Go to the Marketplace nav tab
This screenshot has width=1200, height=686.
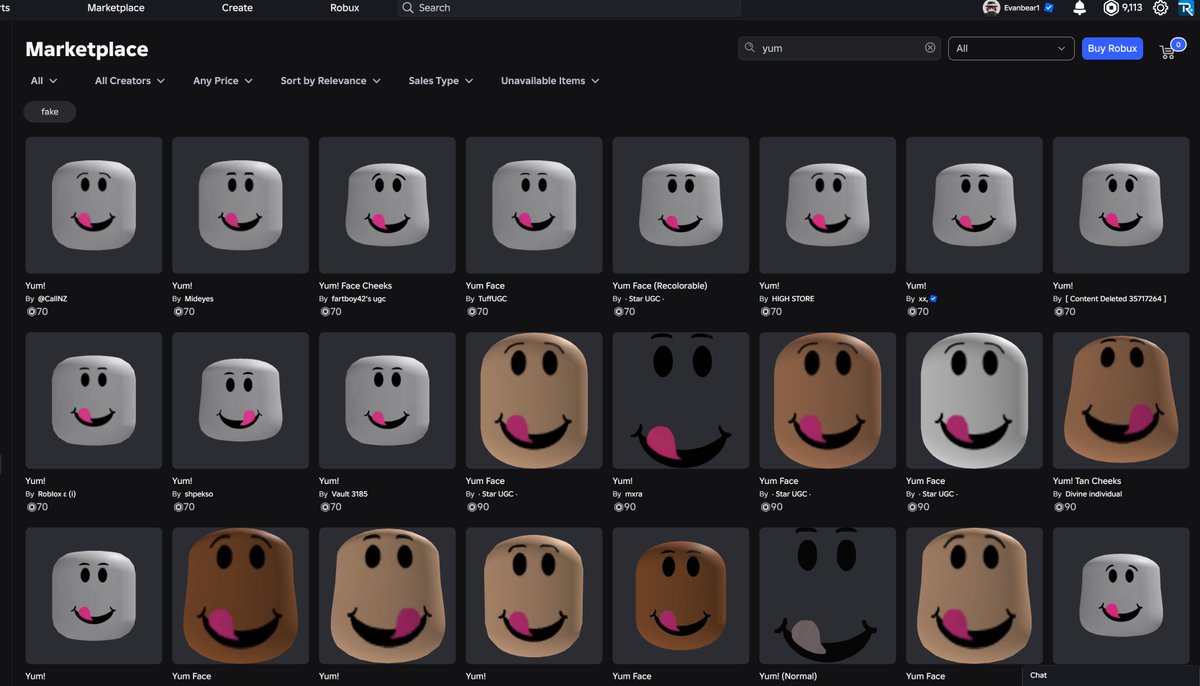coord(116,8)
